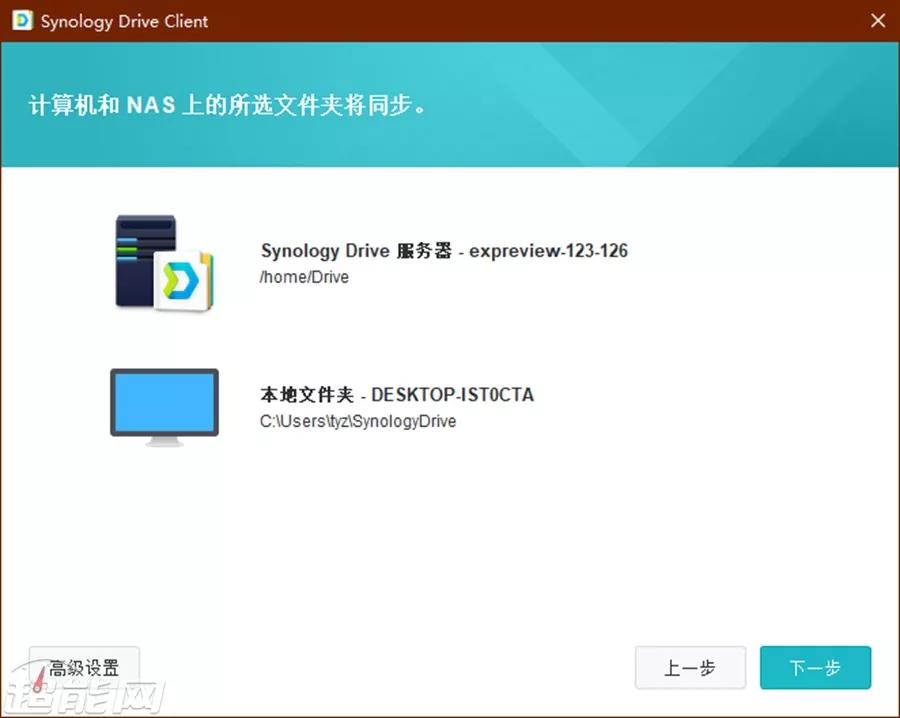Click the 下一步 (Next) button
This screenshot has width=900, height=718.
[x=815, y=667]
